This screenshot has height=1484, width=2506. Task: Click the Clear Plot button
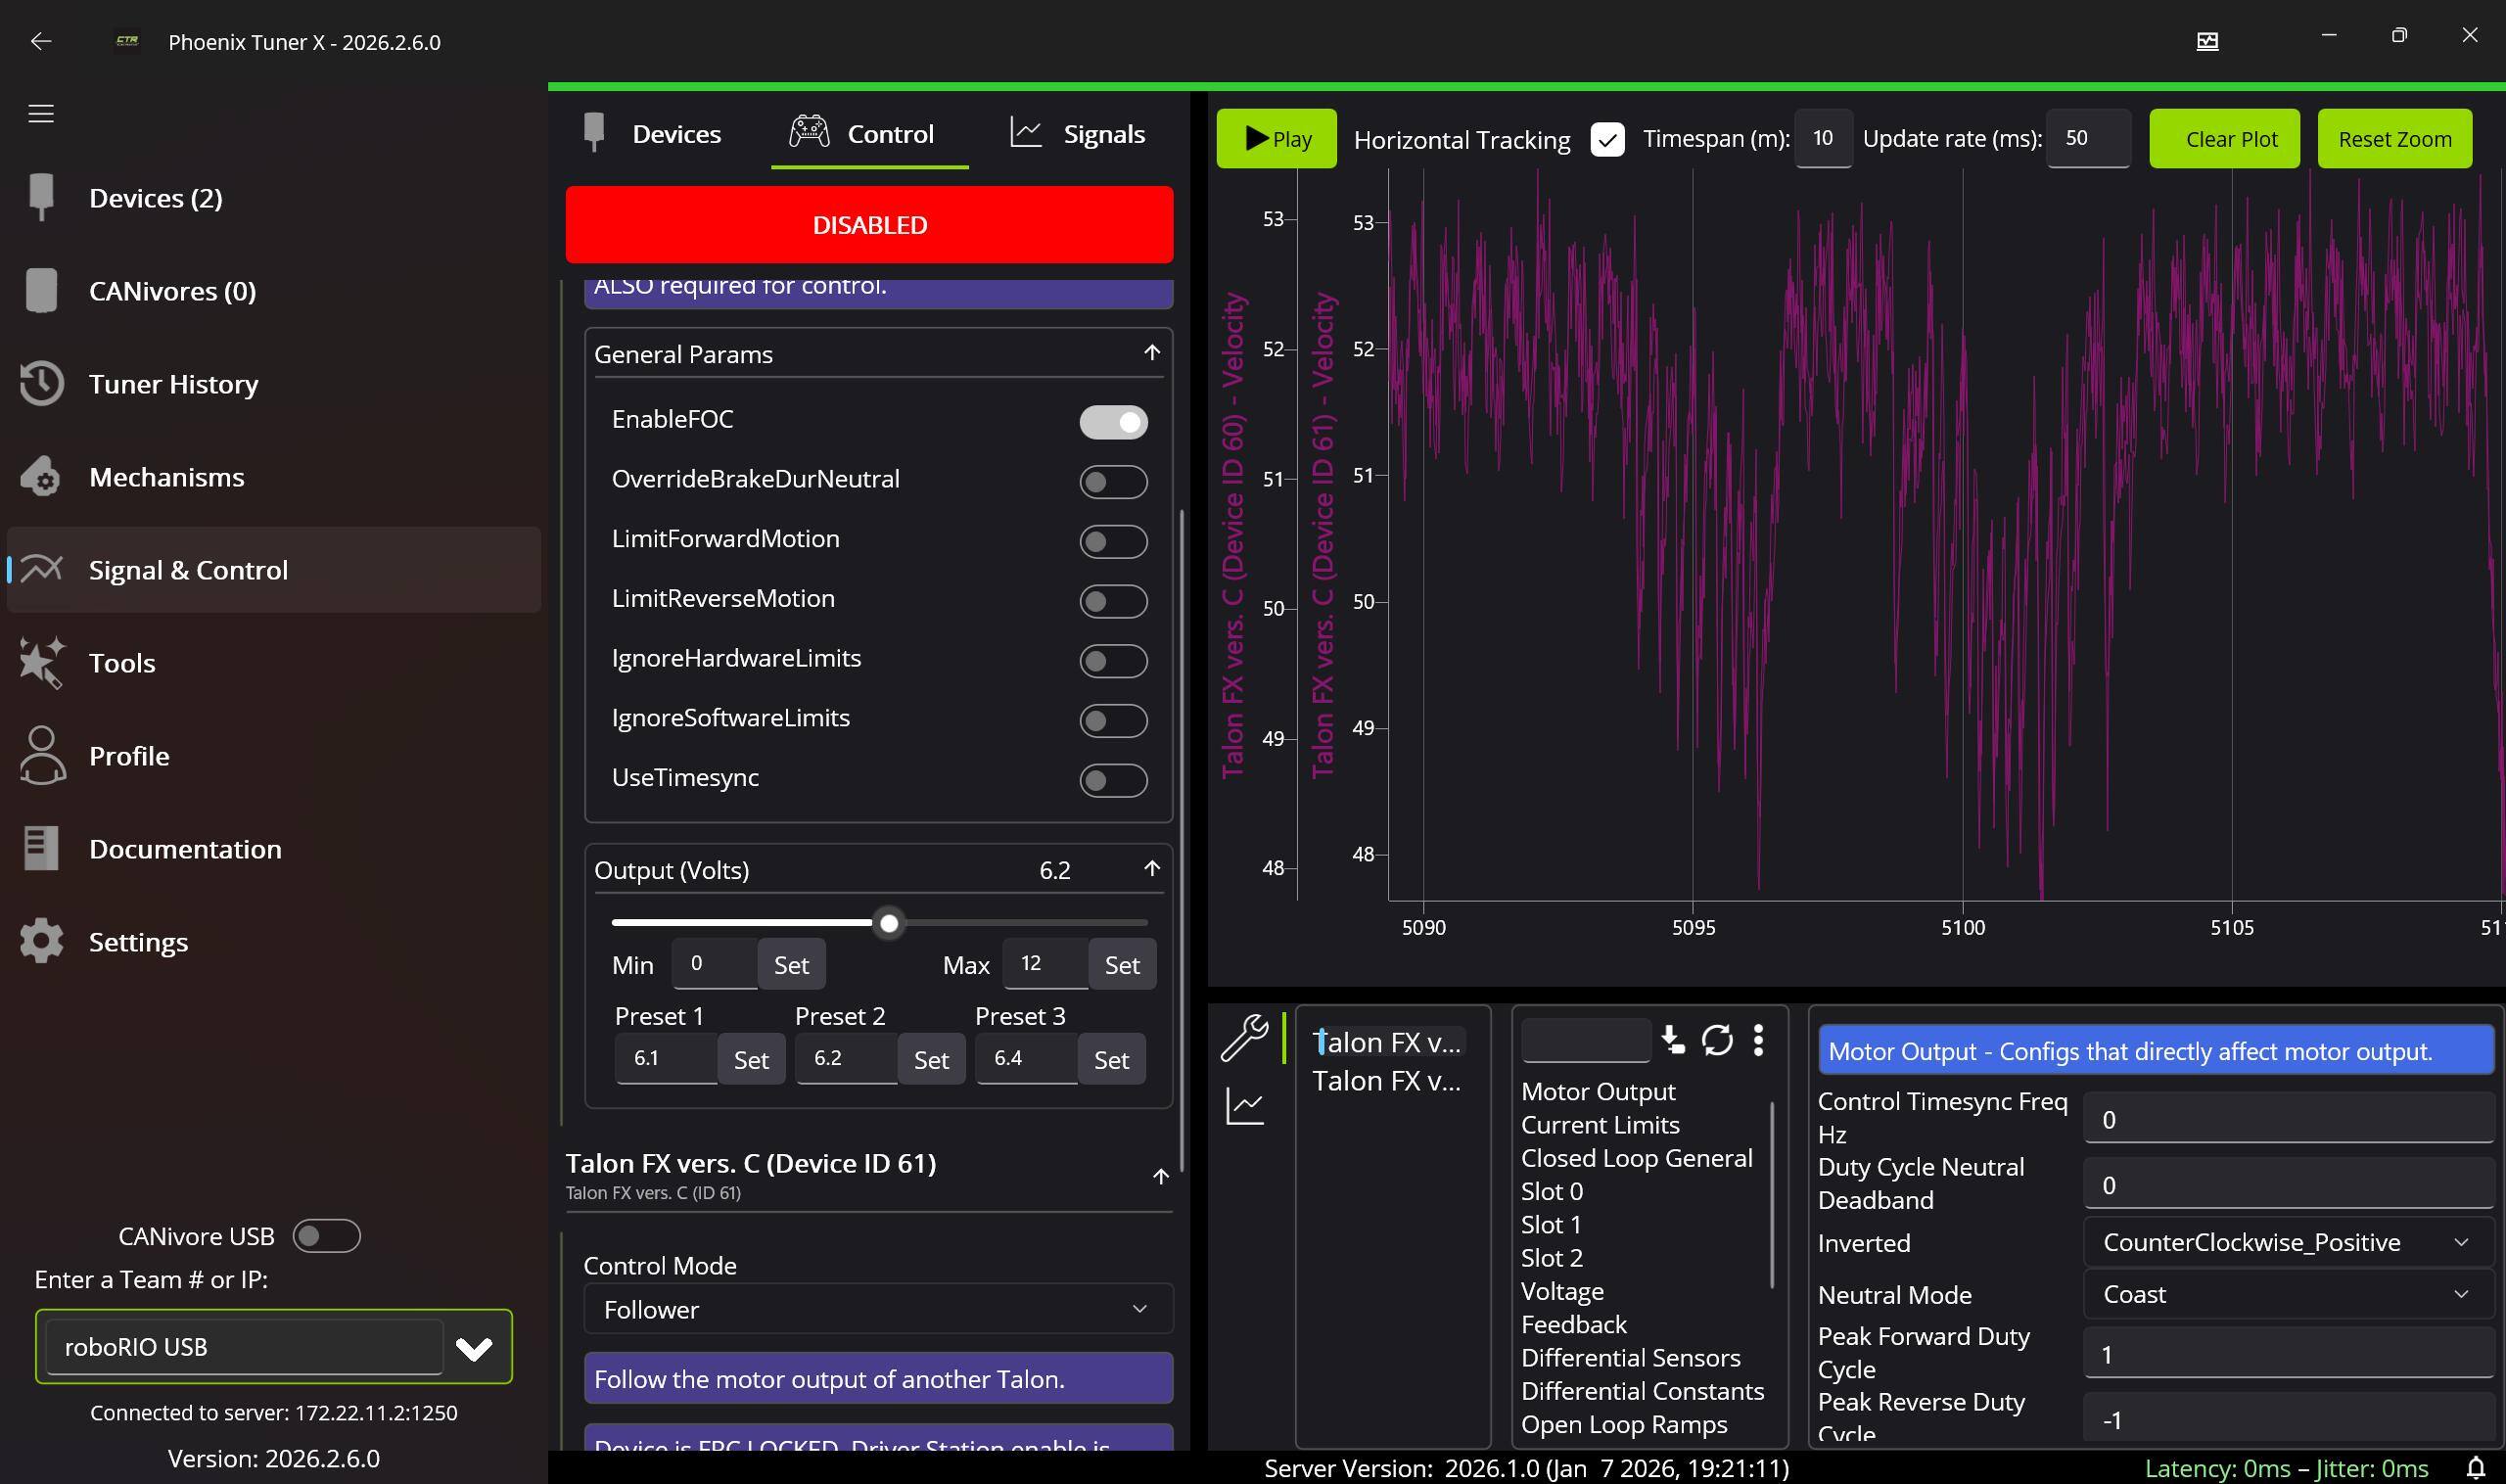(x=2223, y=139)
